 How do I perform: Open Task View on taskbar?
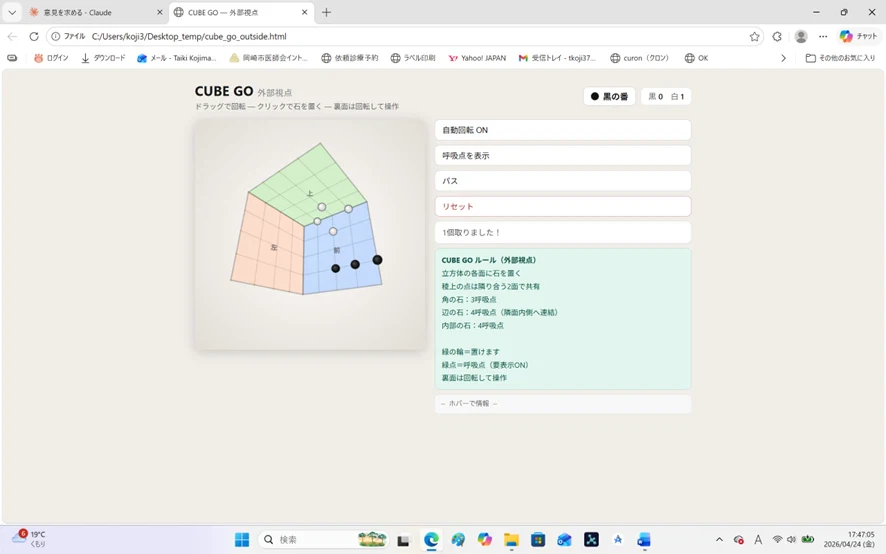pos(403,540)
